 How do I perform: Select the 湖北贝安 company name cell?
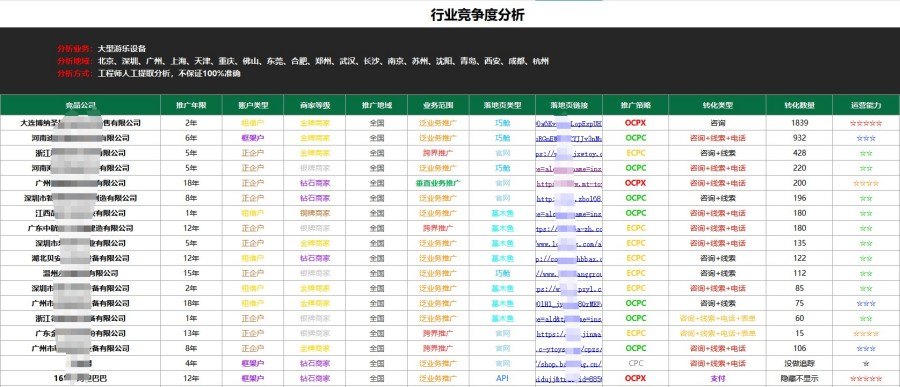(x=80, y=258)
